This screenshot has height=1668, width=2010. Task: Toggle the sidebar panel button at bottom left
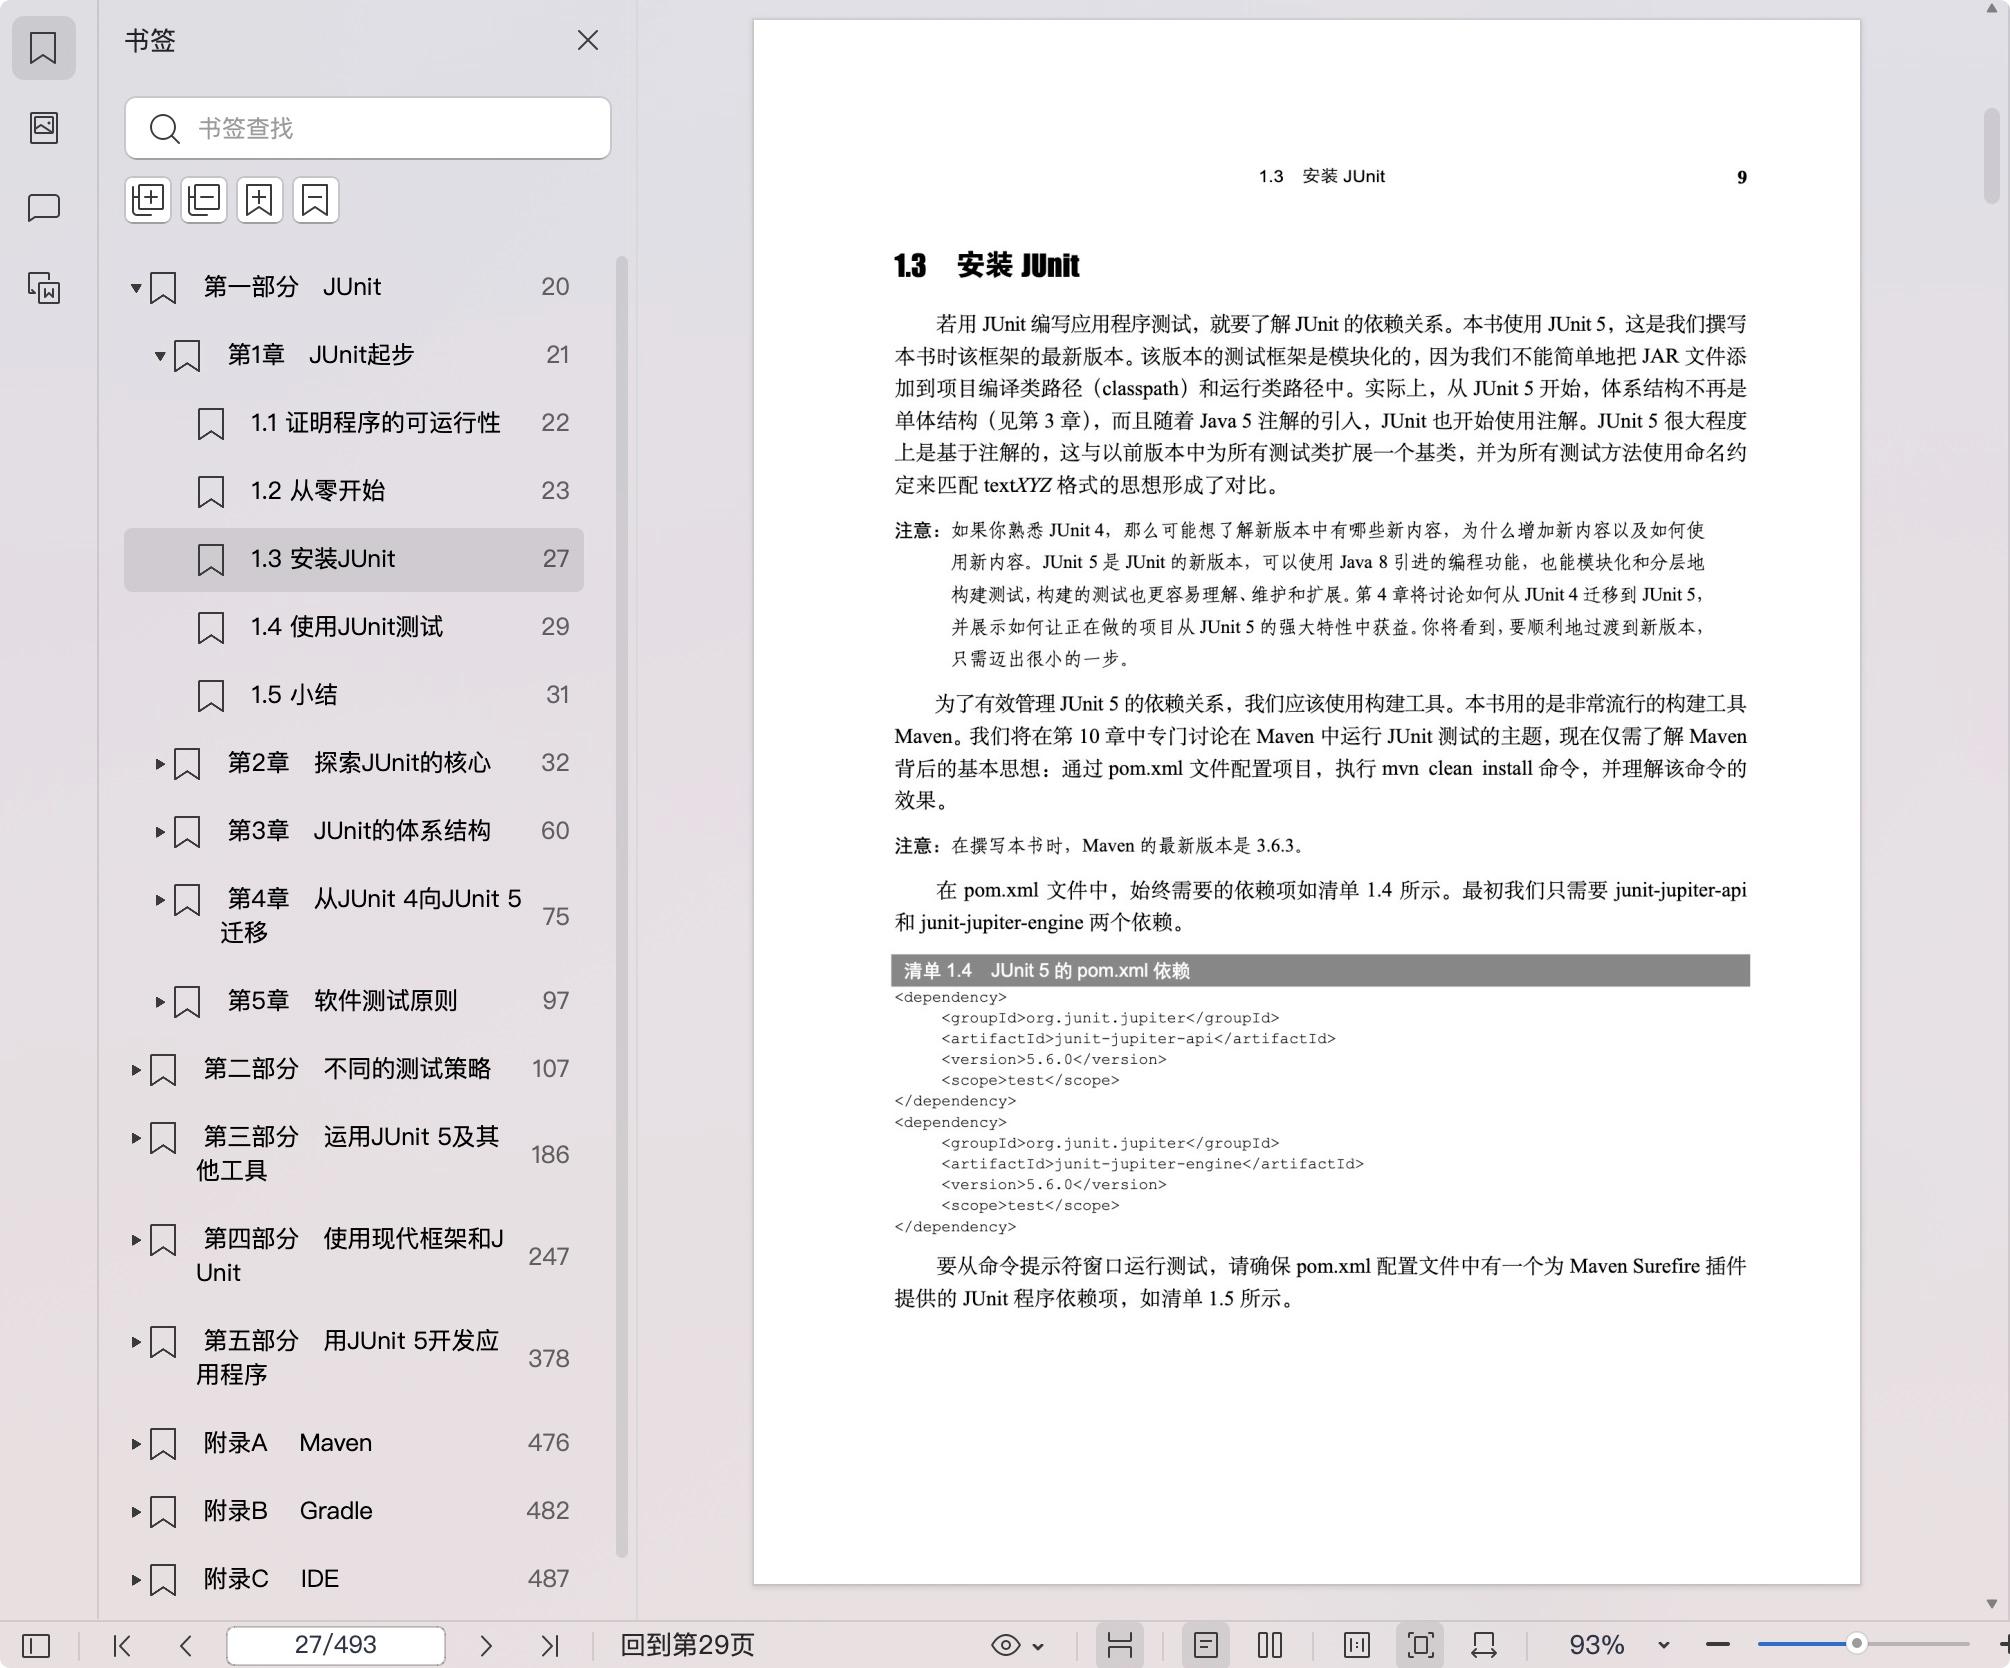pos(36,1645)
